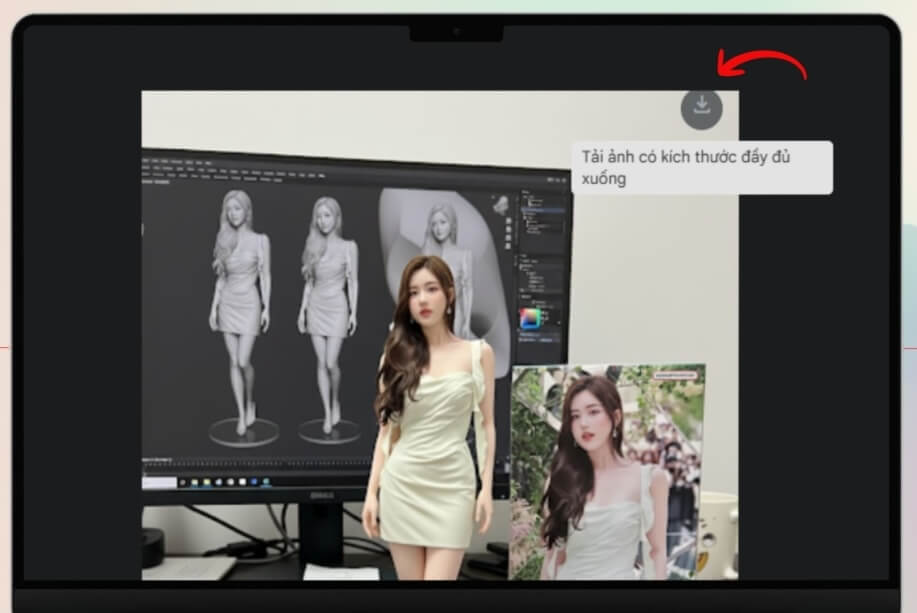This screenshot has width=917, height=613.
Task: Click the rainbow color picker in the 3D software
Action: click(530, 319)
